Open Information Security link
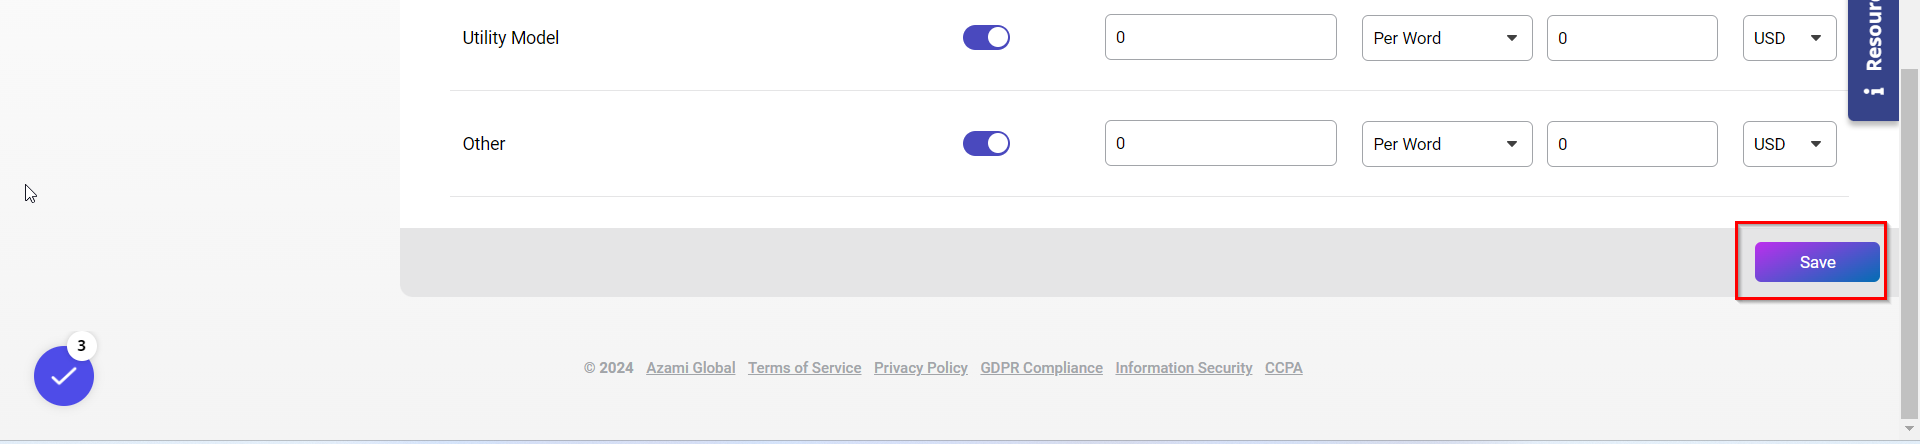Viewport: 1920px width, 444px height. coord(1183,368)
